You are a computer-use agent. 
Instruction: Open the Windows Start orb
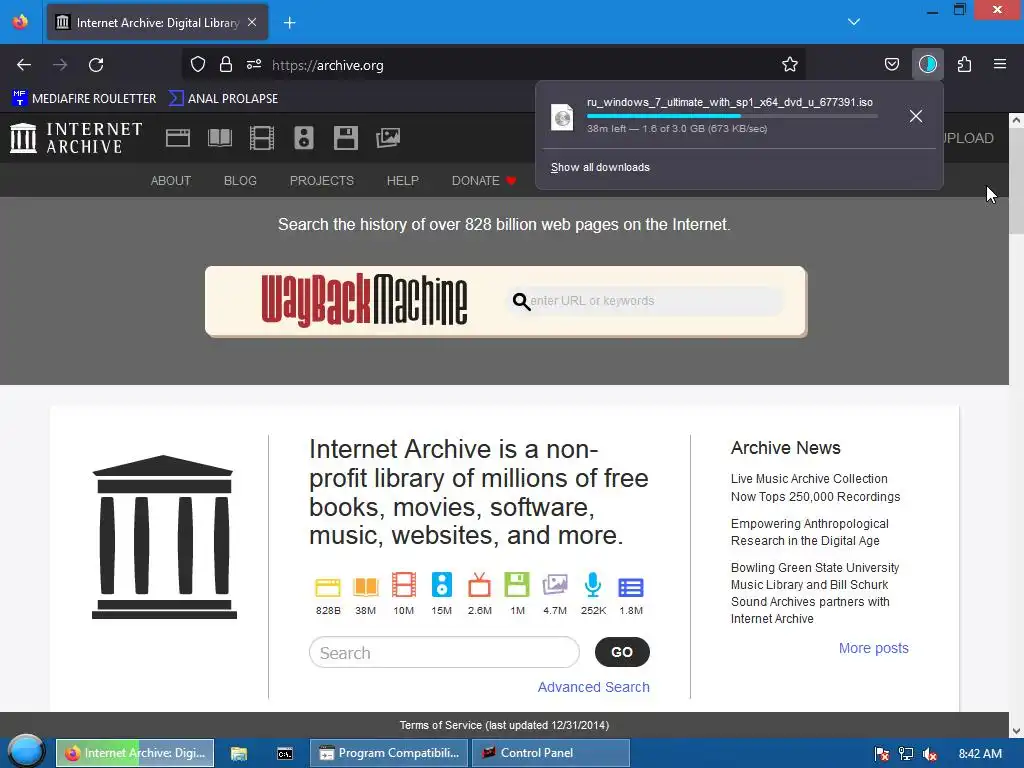(26, 752)
